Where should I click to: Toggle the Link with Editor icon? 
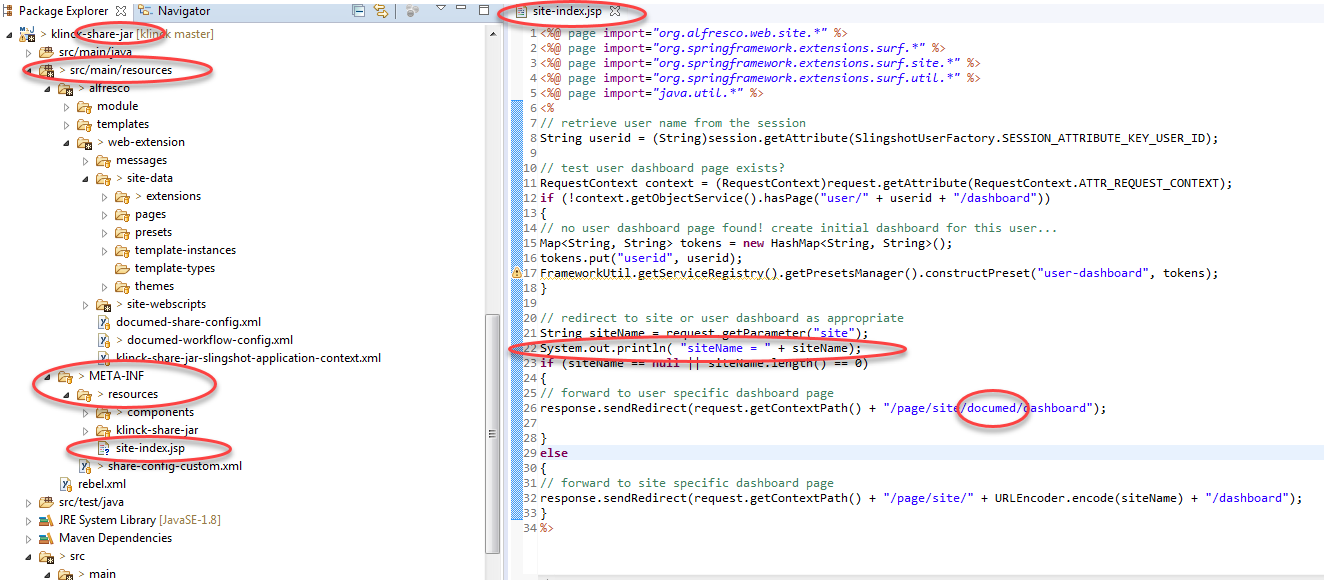click(381, 11)
